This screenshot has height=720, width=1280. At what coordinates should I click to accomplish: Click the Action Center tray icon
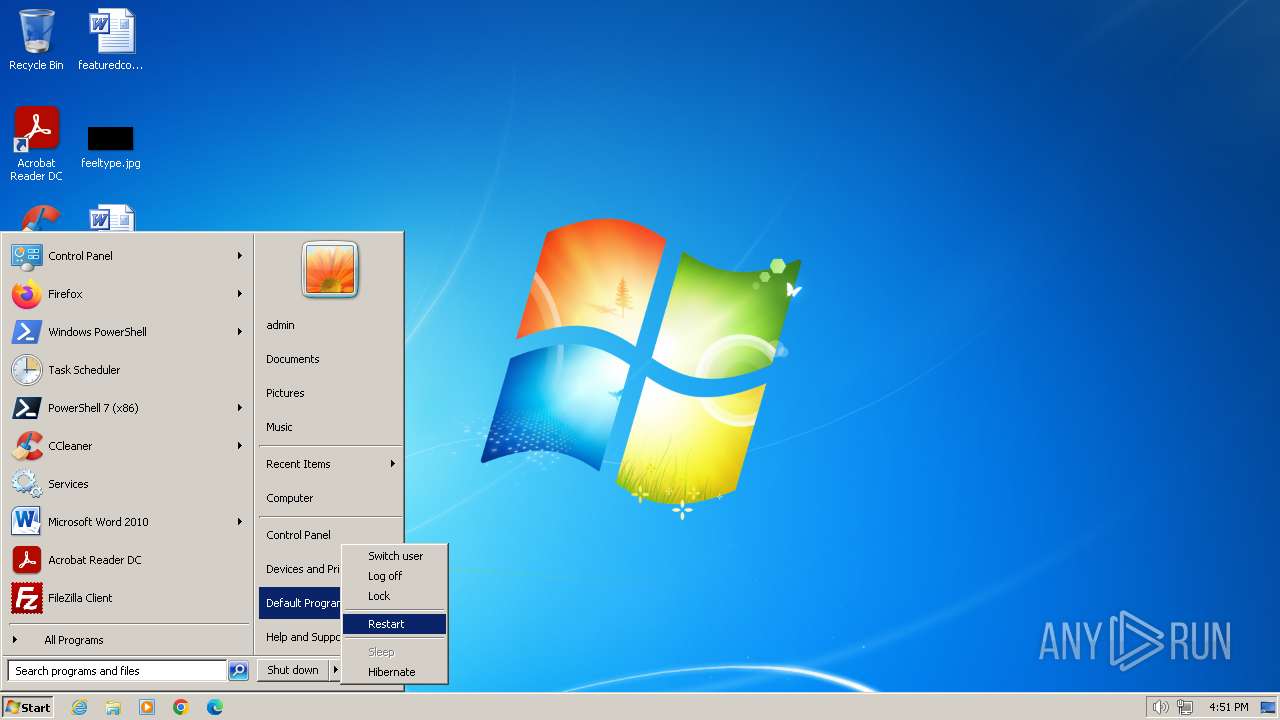point(1268,707)
